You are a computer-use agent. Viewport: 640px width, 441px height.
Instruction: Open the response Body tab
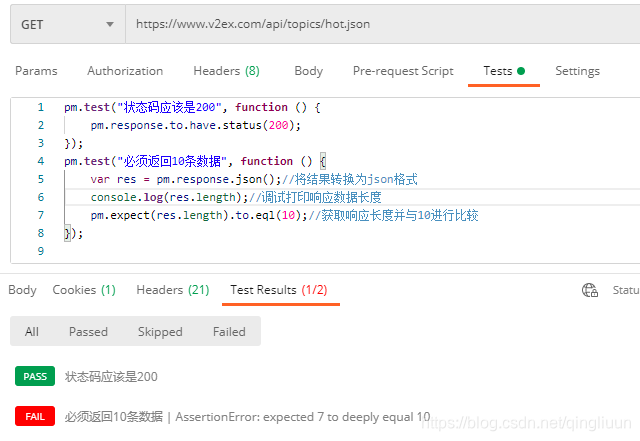[22, 290]
